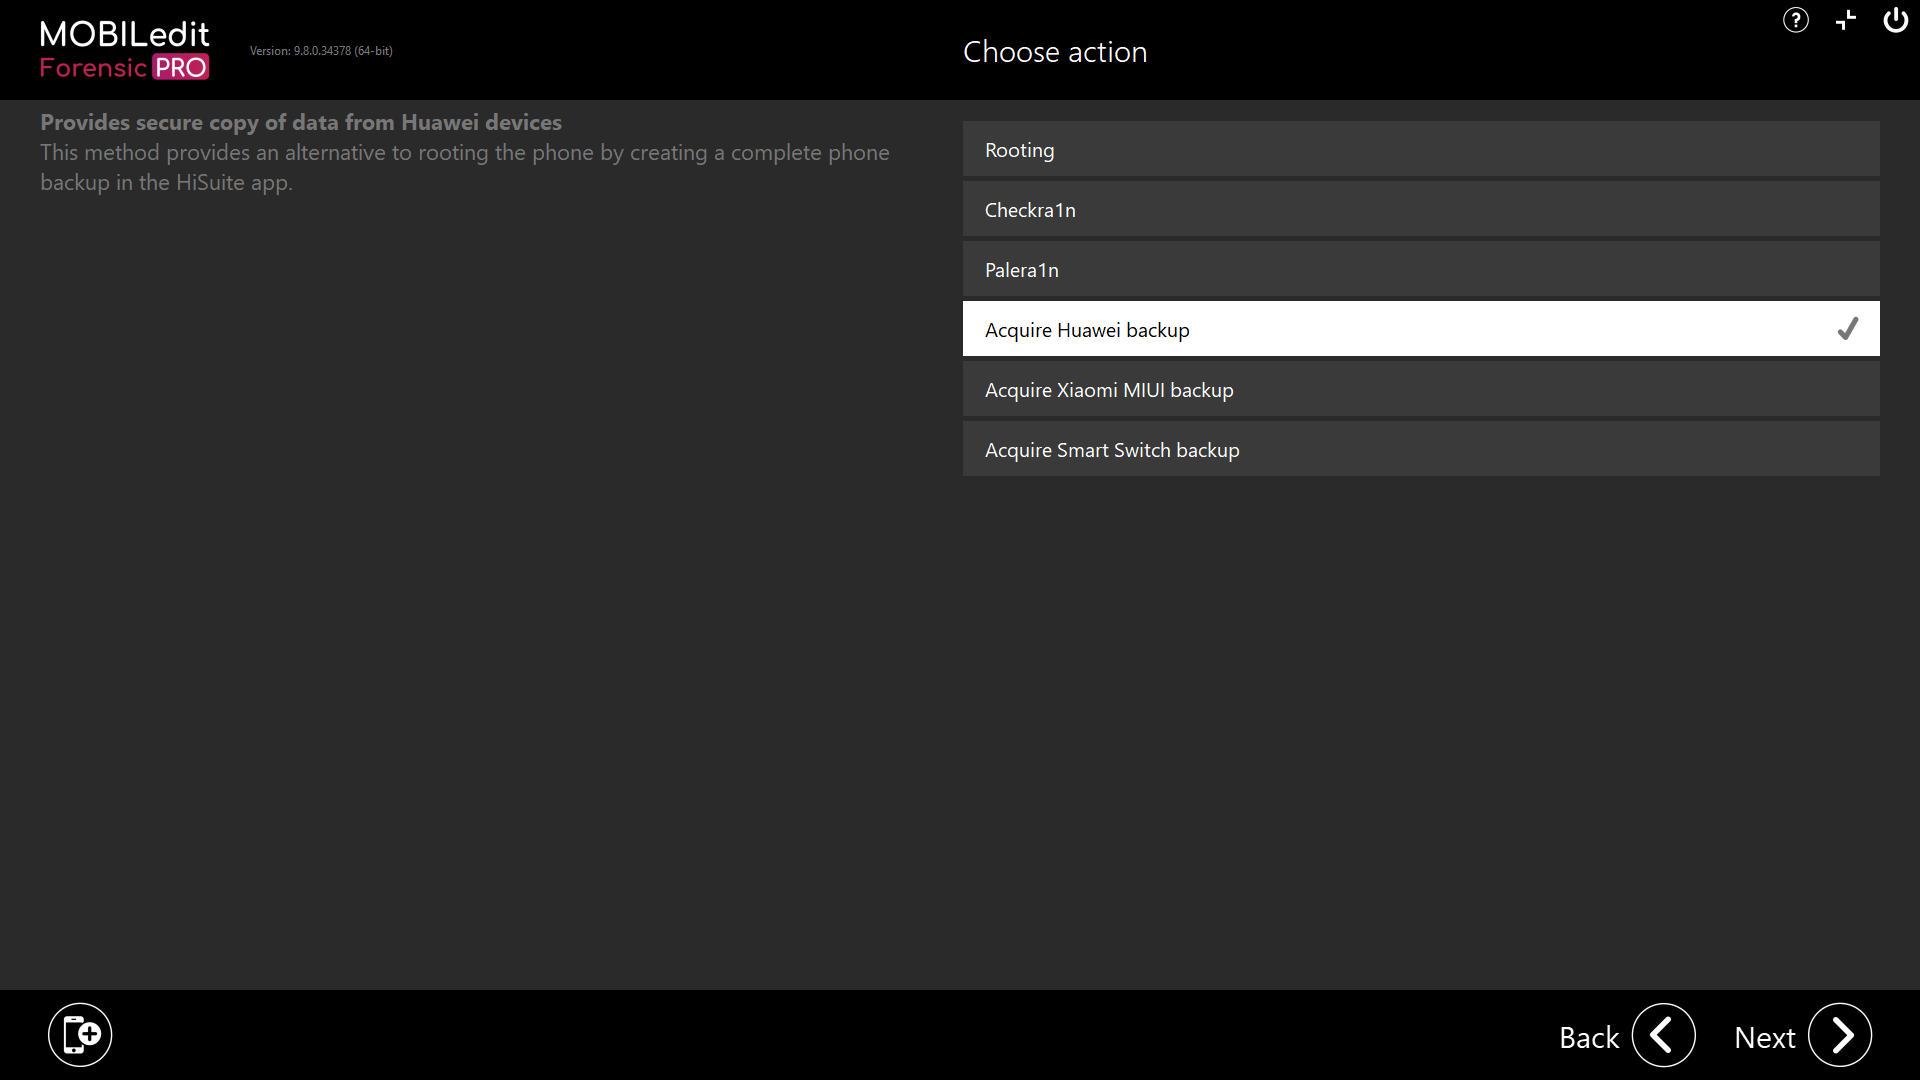1920x1080 pixels.
Task: Choose Acquire Xiaomi MIUI backup
Action: (x=1421, y=390)
